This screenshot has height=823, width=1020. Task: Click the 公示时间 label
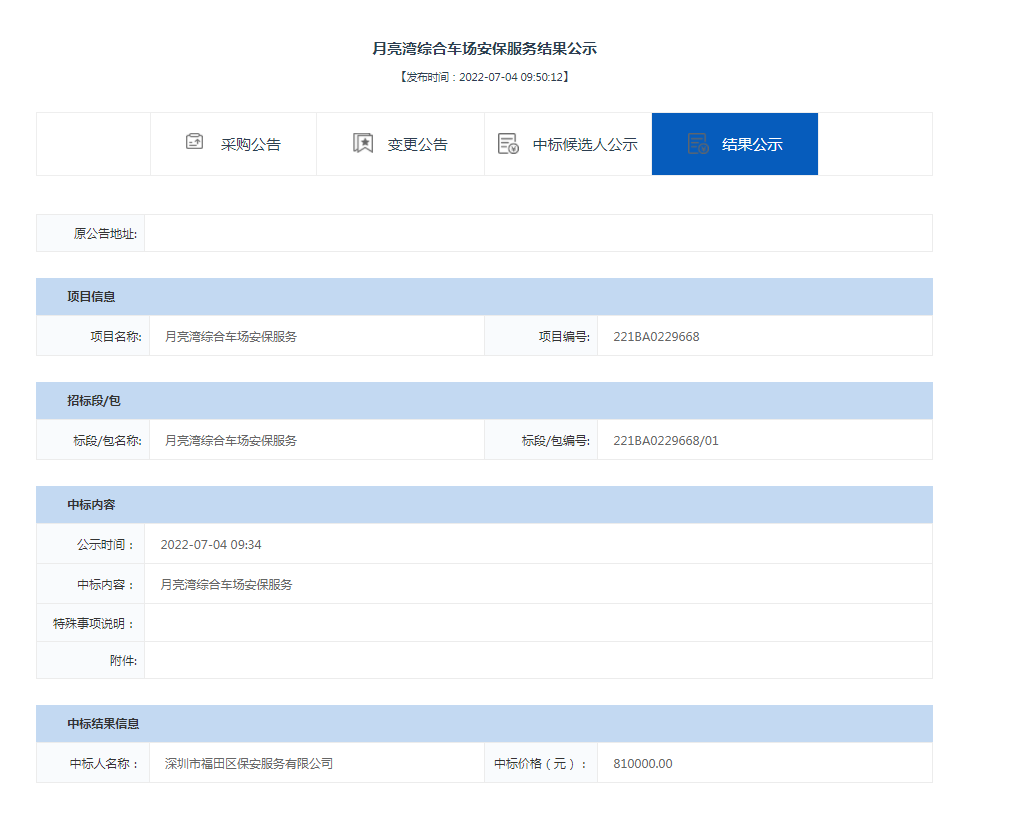[105, 545]
